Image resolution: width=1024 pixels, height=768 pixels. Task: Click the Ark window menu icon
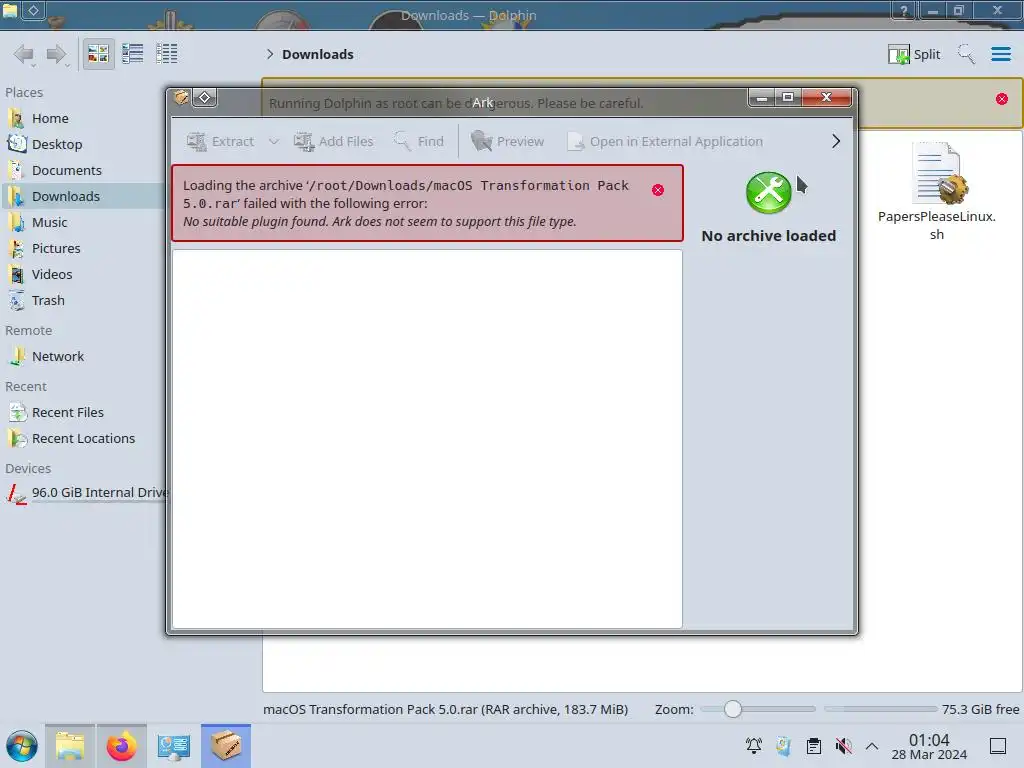pyautogui.click(x=181, y=98)
